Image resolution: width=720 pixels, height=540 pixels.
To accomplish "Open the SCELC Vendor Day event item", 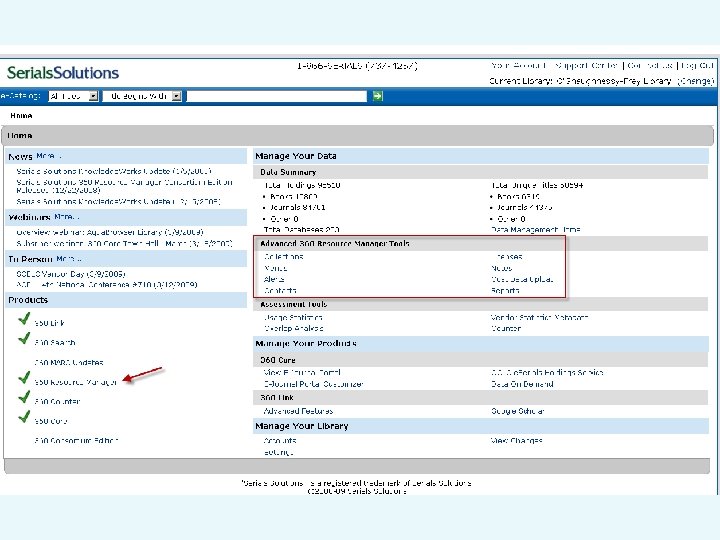I will tap(71, 274).
